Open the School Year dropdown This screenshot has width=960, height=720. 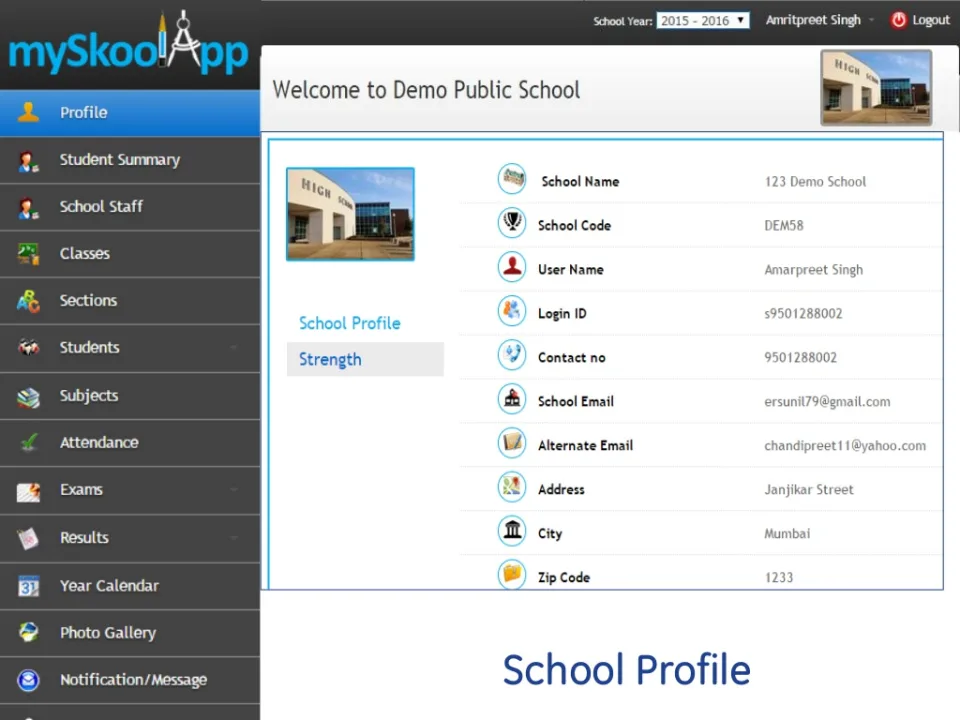(x=703, y=21)
